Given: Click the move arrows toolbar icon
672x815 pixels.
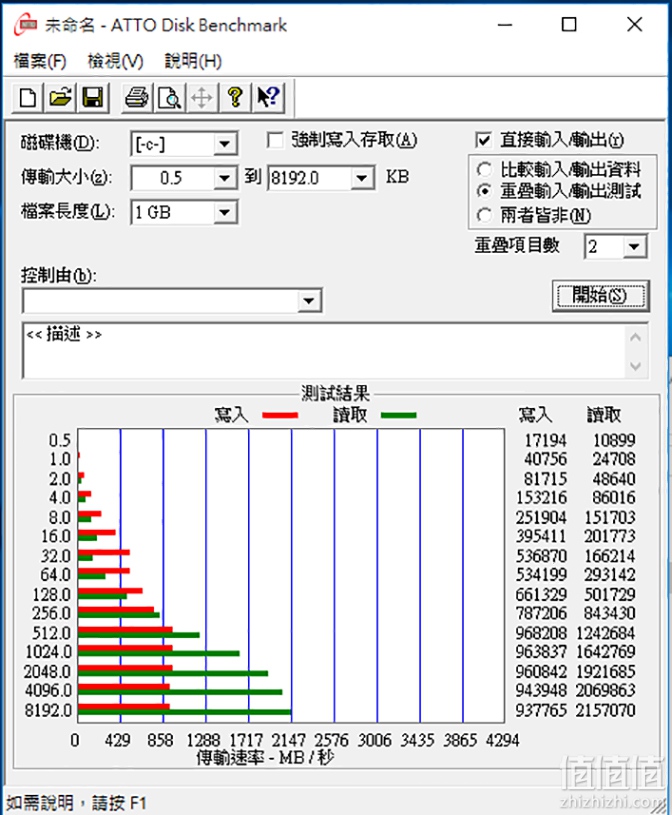Looking at the screenshot, I should pyautogui.click(x=202, y=97).
